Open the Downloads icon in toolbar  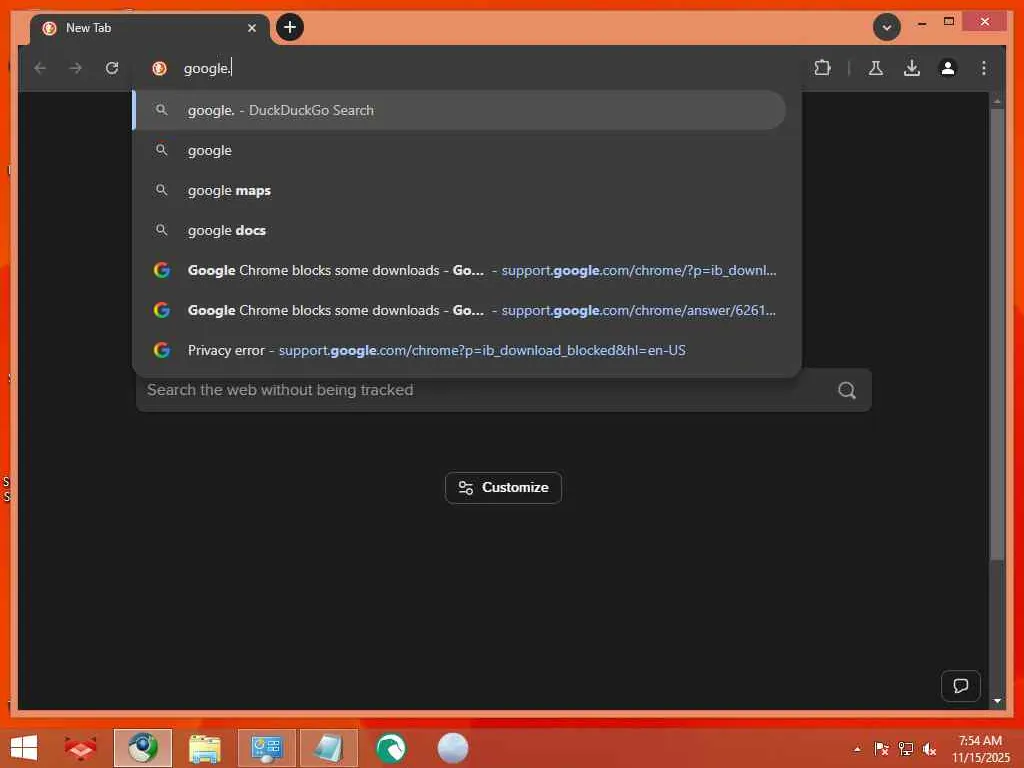[x=912, y=68]
